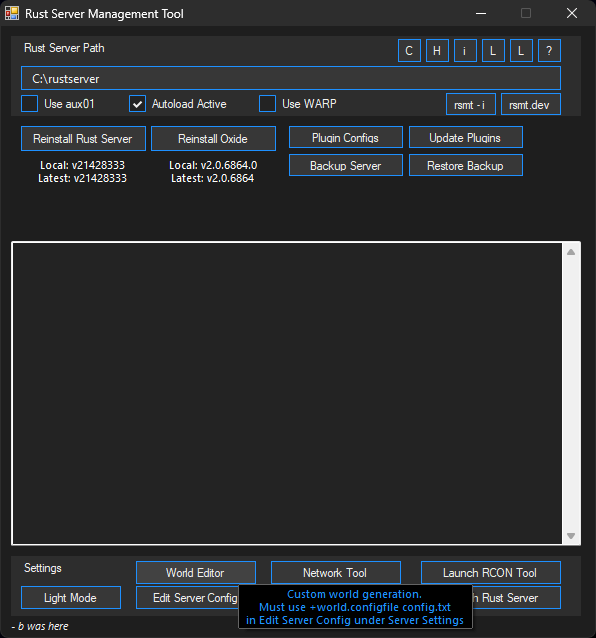Open the World Editor
Screen dimensions: 596x638
[x=196, y=572]
